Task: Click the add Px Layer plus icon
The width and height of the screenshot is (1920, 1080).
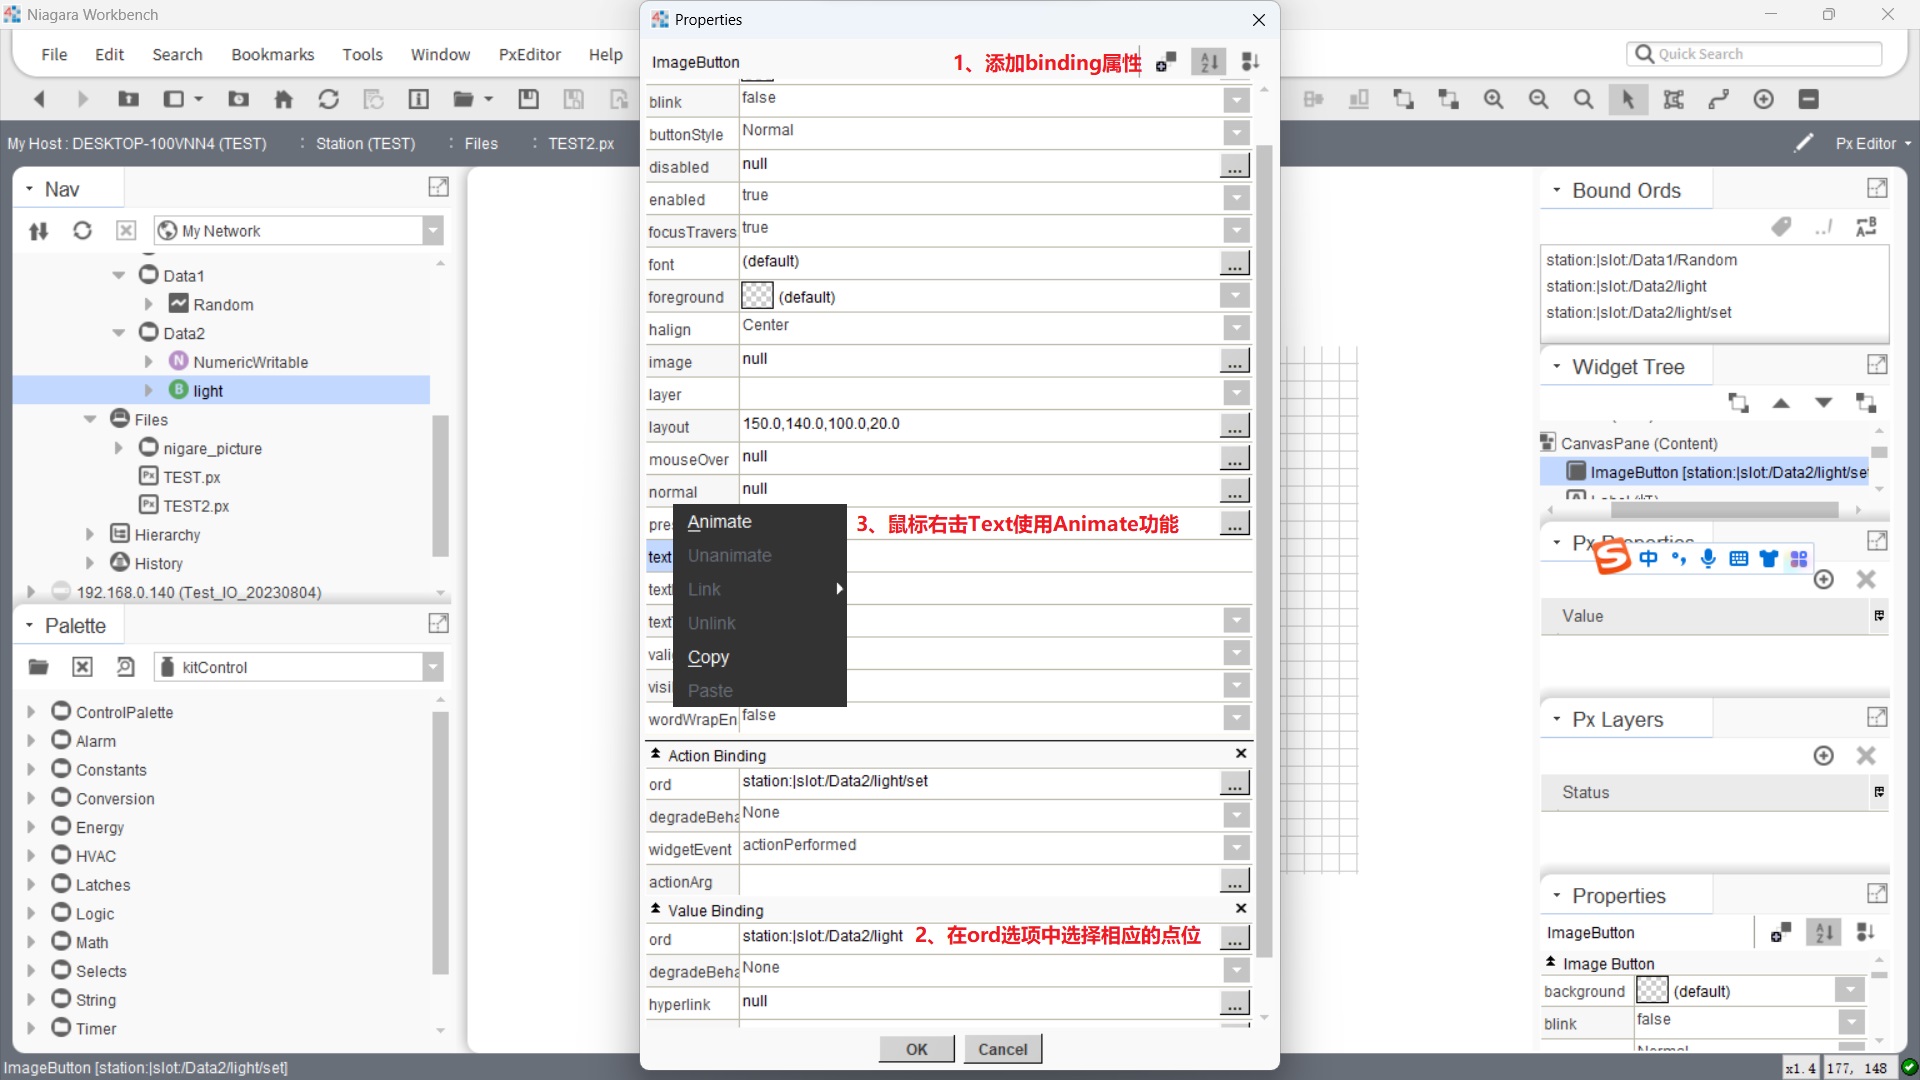Action: 1823,756
